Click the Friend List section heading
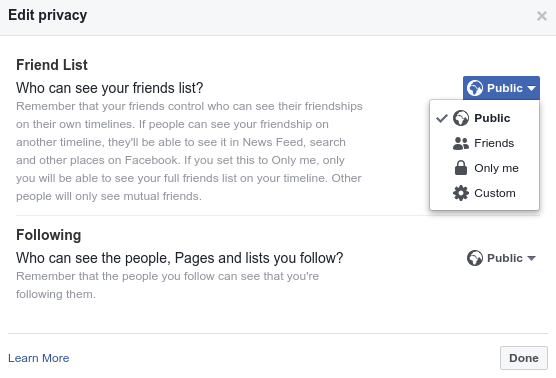The height and width of the screenshot is (378, 556). click(x=52, y=65)
